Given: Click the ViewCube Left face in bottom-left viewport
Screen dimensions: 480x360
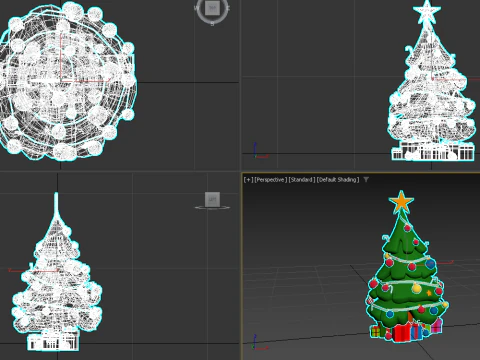Looking at the screenshot, I should tap(212, 199).
